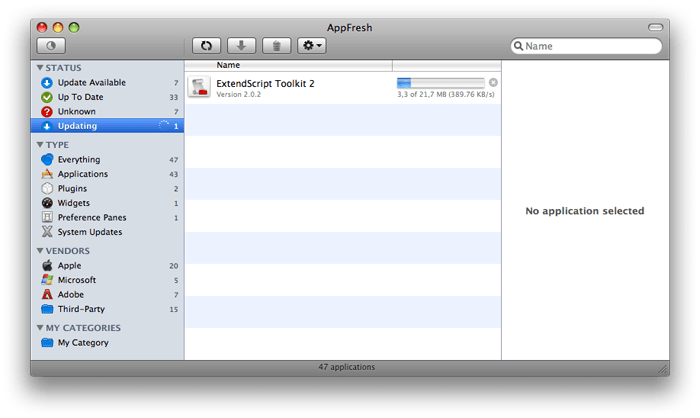The width and height of the screenshot is (700, 418).
Task: Click the pie-chart toolbar button at left
Action: [51, 46]
